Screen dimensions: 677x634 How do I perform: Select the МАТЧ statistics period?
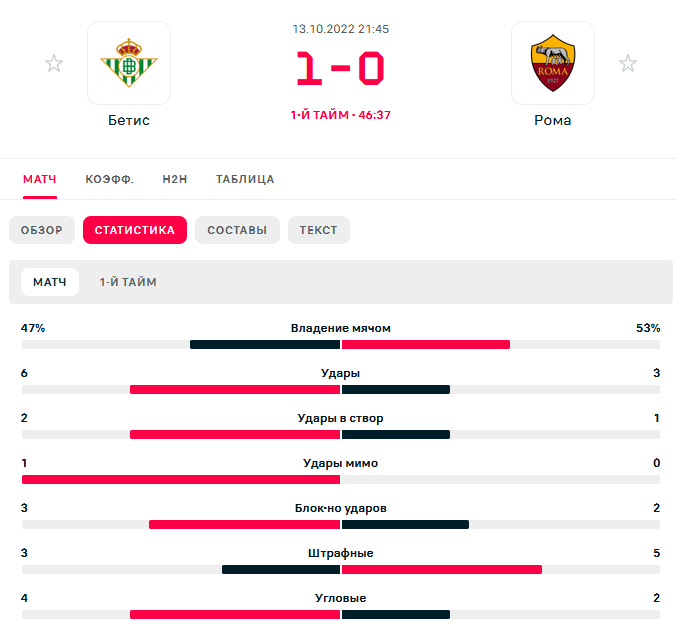50,282
